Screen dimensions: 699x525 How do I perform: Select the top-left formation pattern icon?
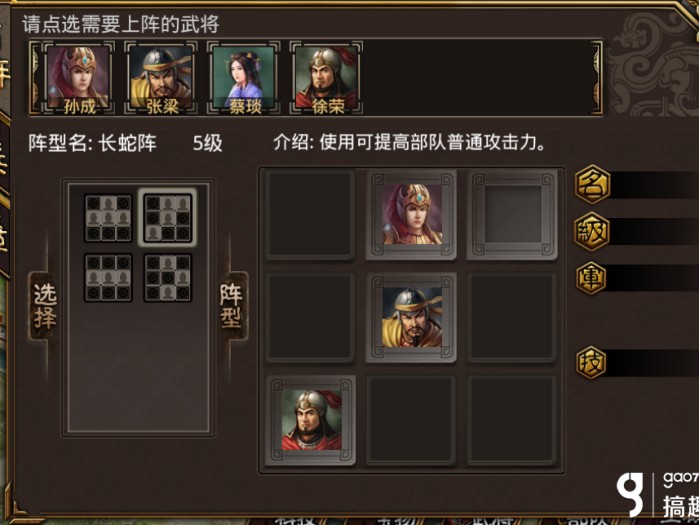coord(108,218)
